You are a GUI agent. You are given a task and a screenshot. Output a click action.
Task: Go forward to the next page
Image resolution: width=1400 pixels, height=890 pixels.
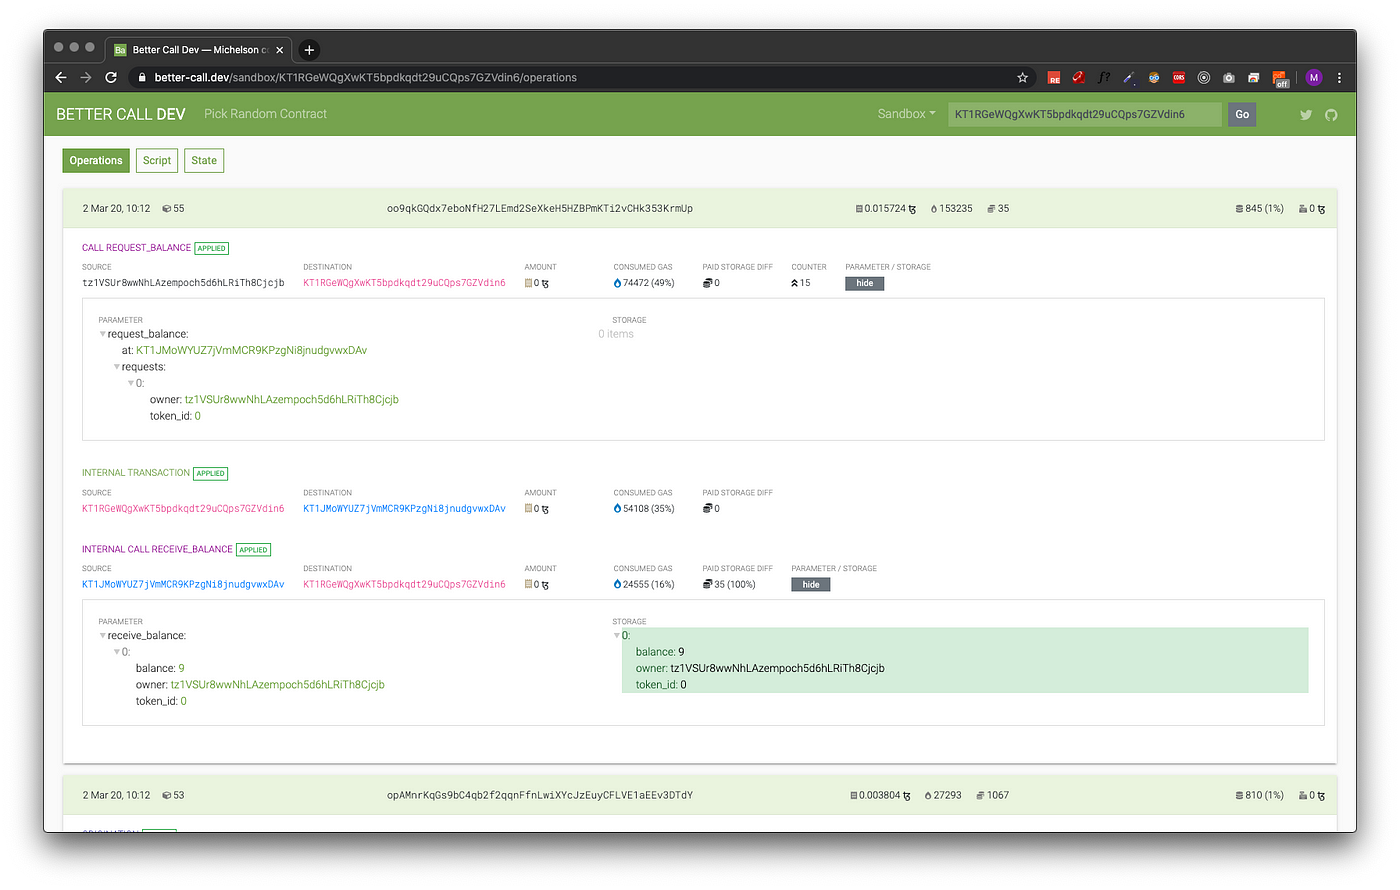(86, 77)
